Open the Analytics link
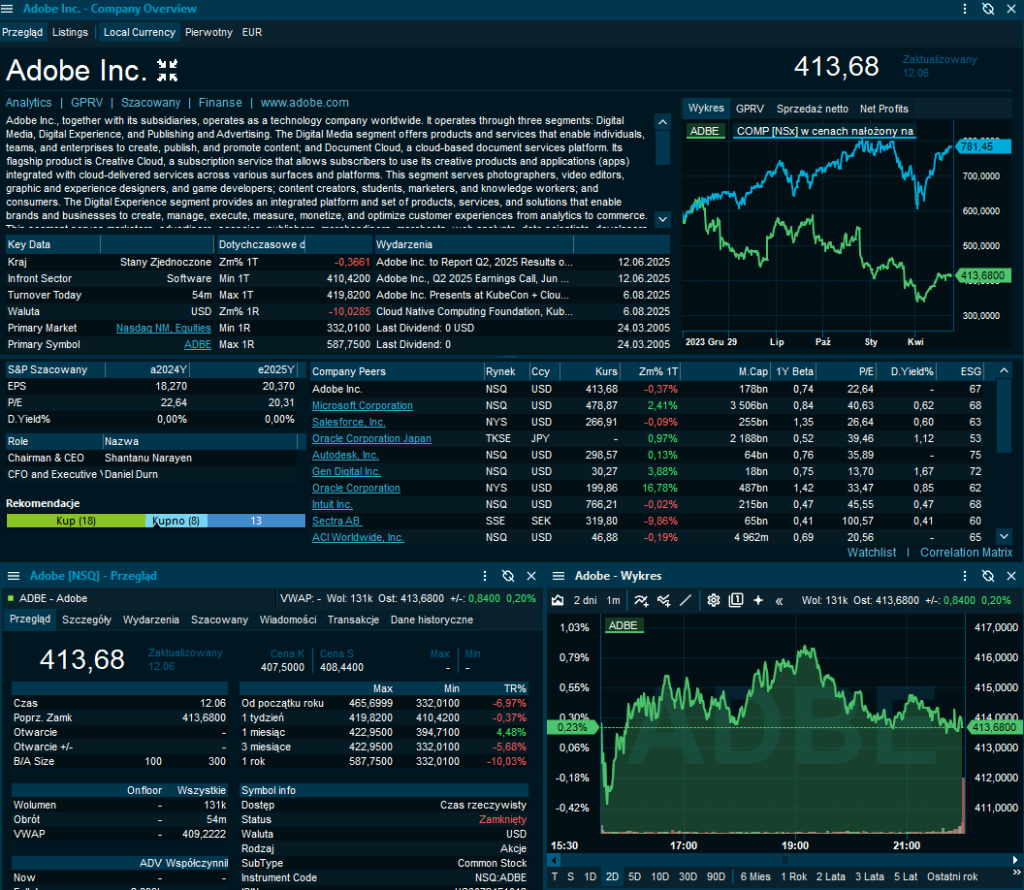The height and width of the screenshot is (890, 1024). (29, 103)
